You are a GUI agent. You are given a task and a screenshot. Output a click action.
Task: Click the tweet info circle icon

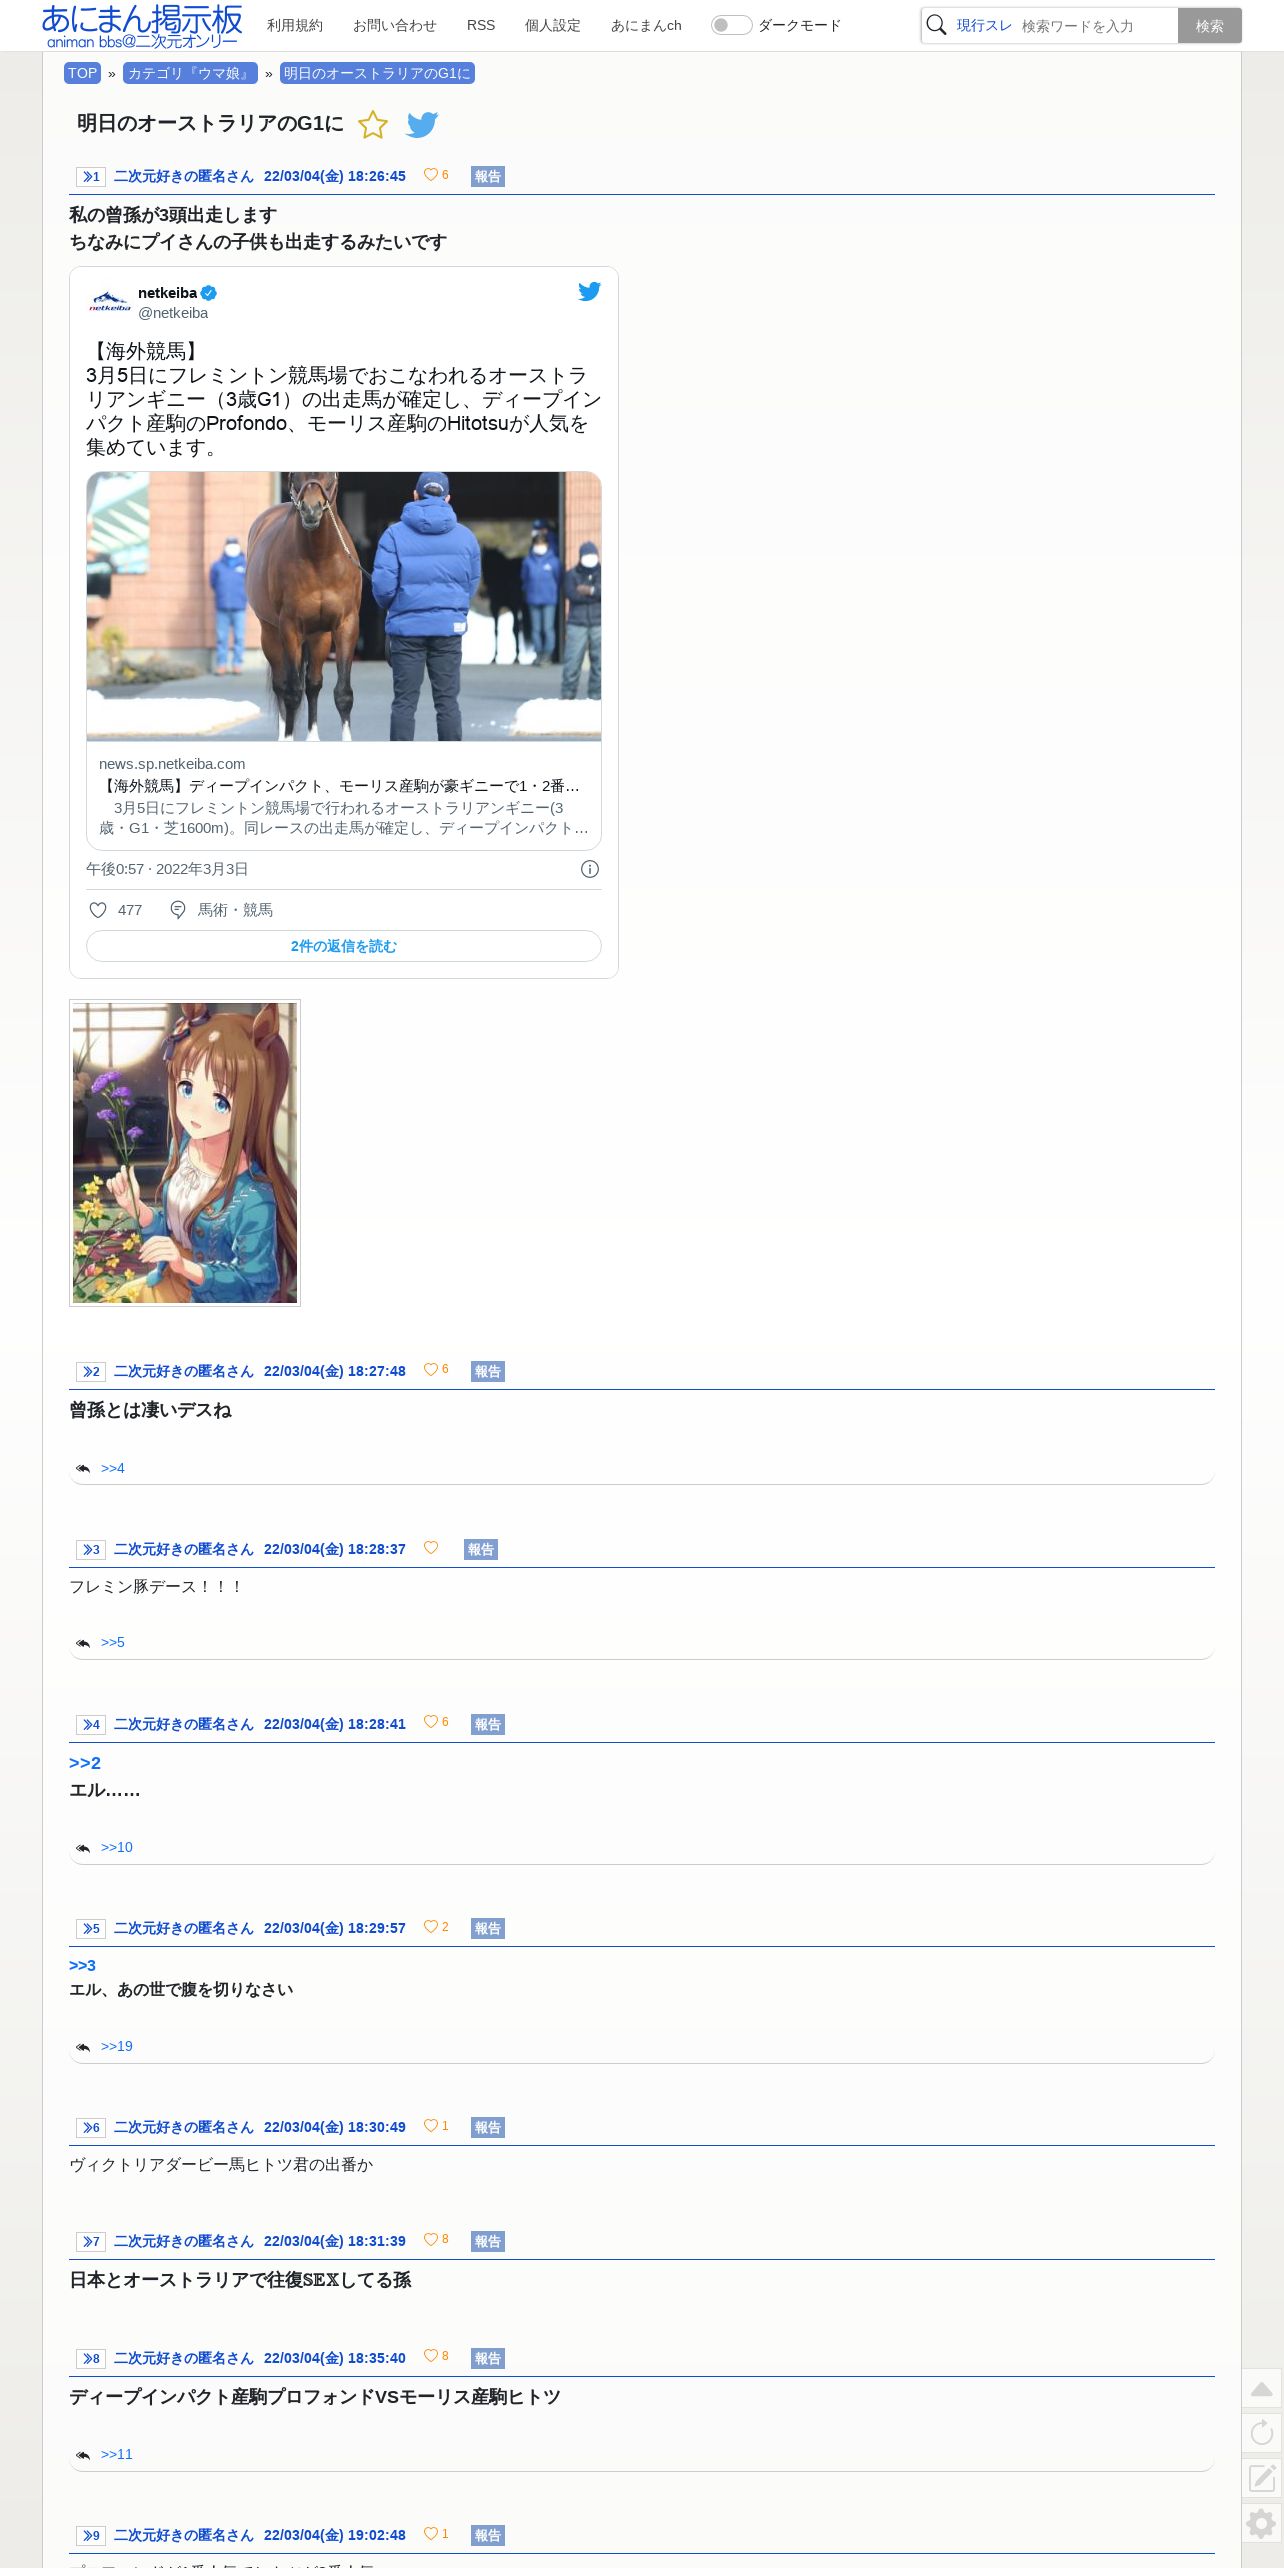click(x=590, y=869)
